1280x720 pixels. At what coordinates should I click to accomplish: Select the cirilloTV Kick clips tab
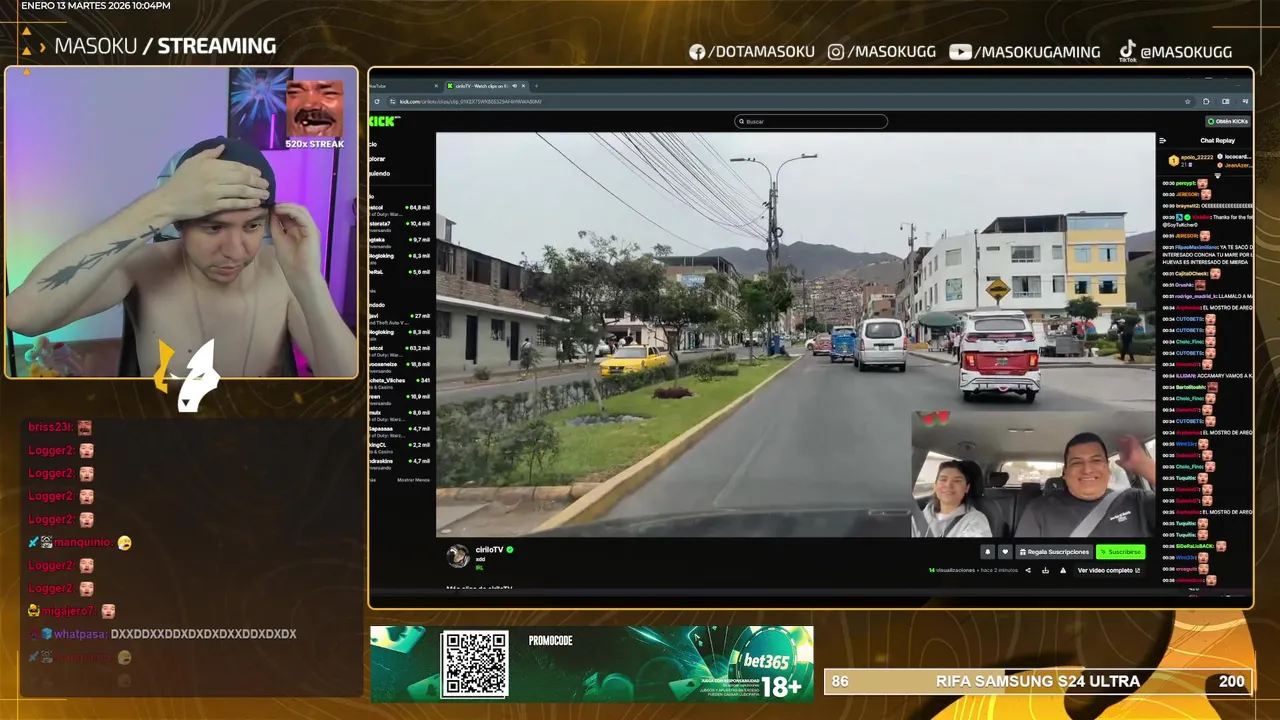[486, 86]
